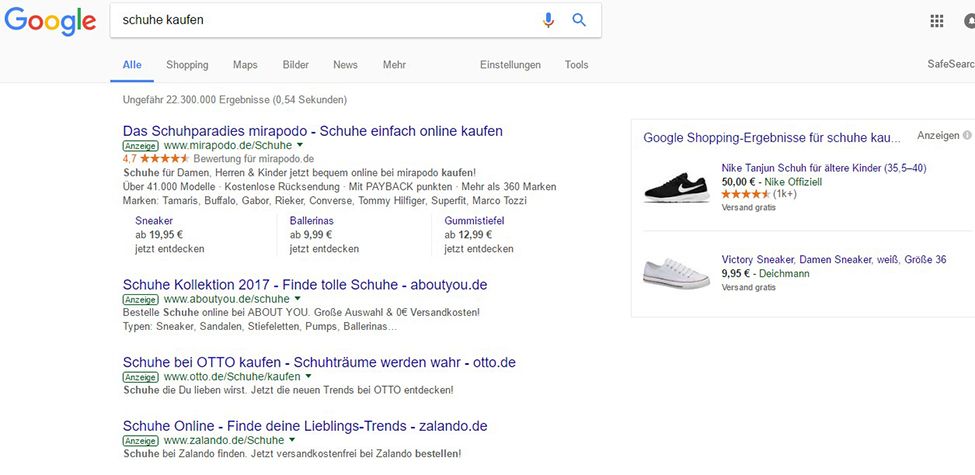The image size is (975, 475).
Task: Click the ab 12,99 € price
Action: pyautogui.click(x=468, y=234)
